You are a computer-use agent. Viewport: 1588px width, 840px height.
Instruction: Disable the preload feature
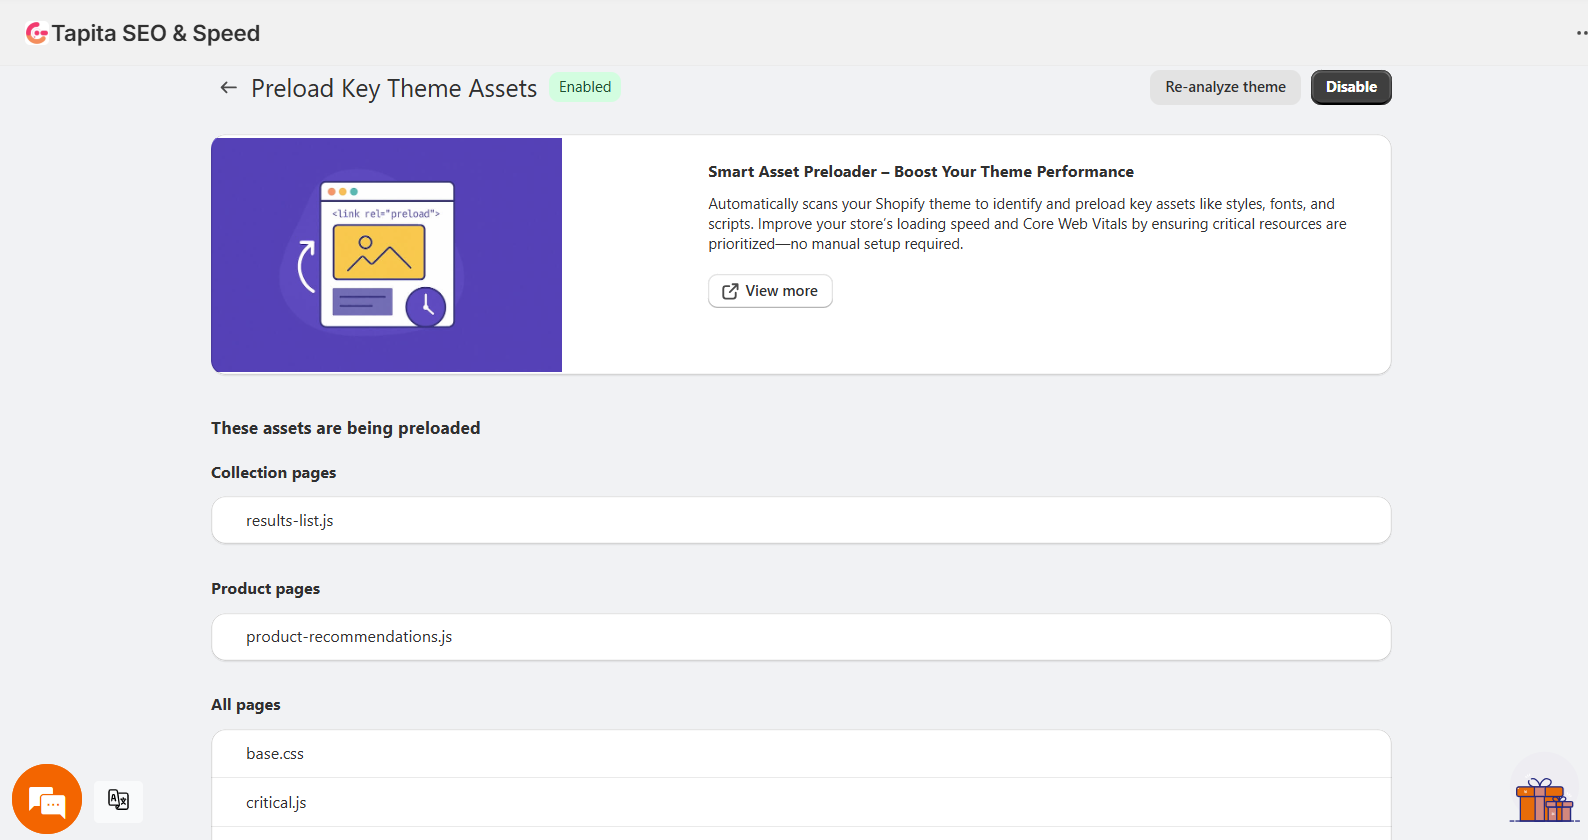(1351, 87)
